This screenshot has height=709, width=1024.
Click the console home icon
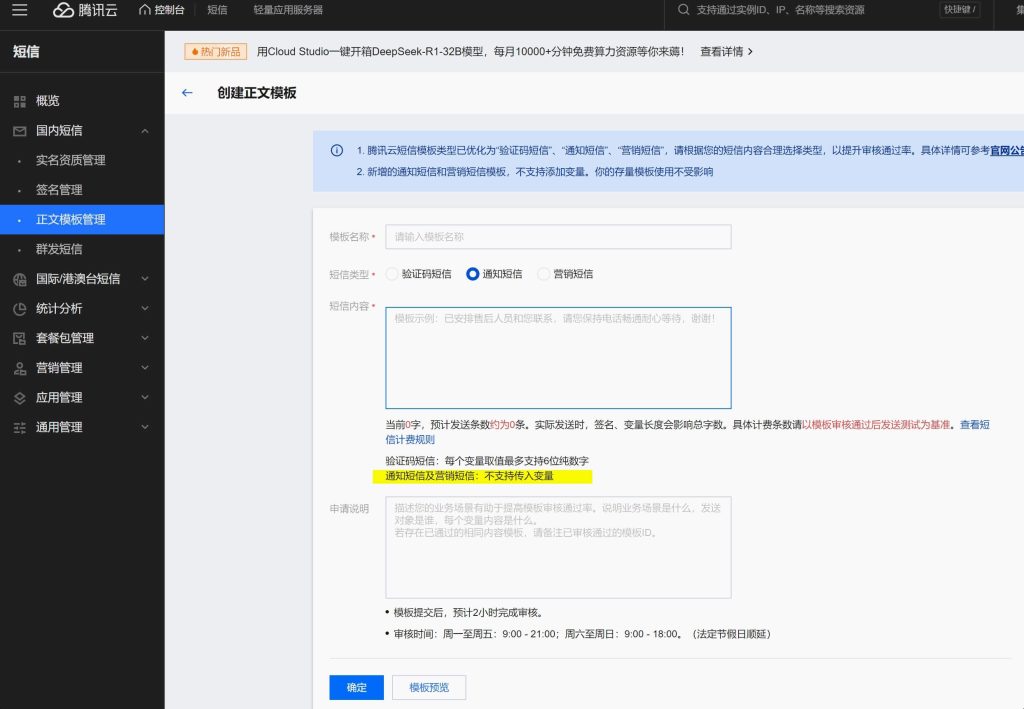click(145, 10)
